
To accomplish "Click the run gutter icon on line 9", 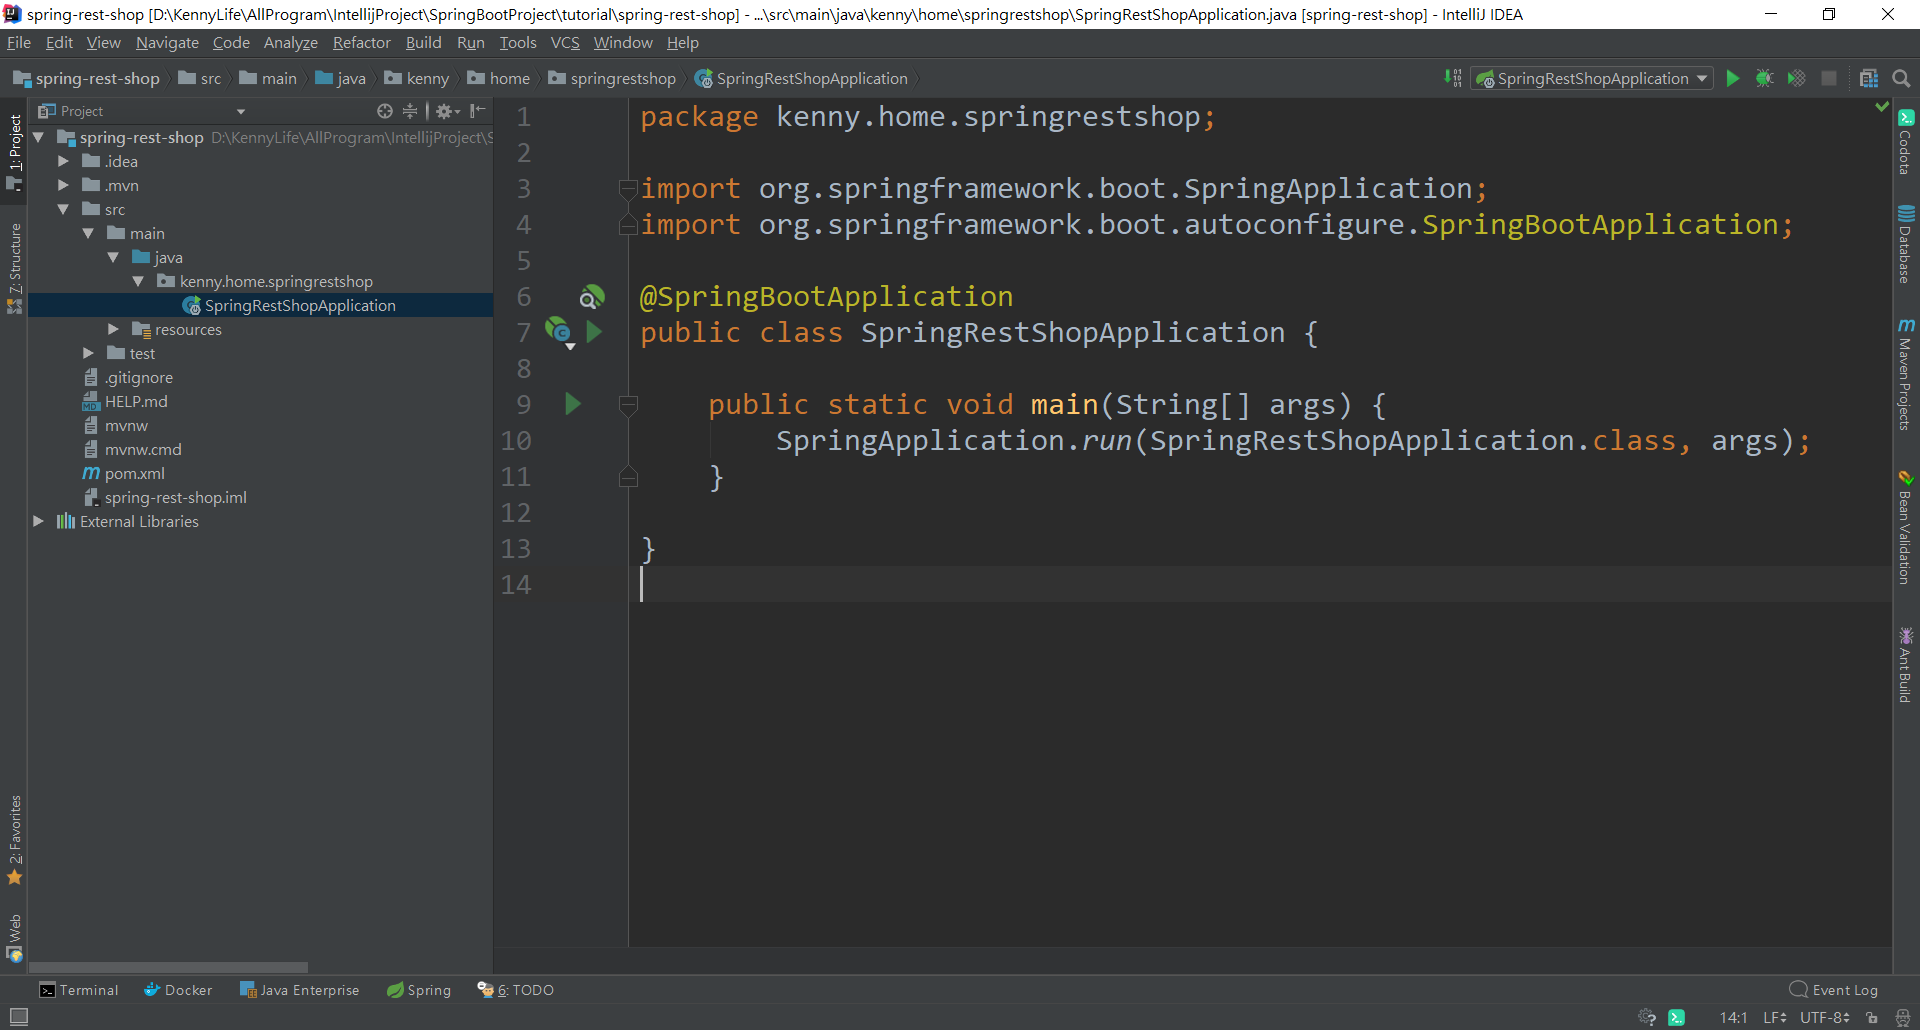I will [572, 404].
